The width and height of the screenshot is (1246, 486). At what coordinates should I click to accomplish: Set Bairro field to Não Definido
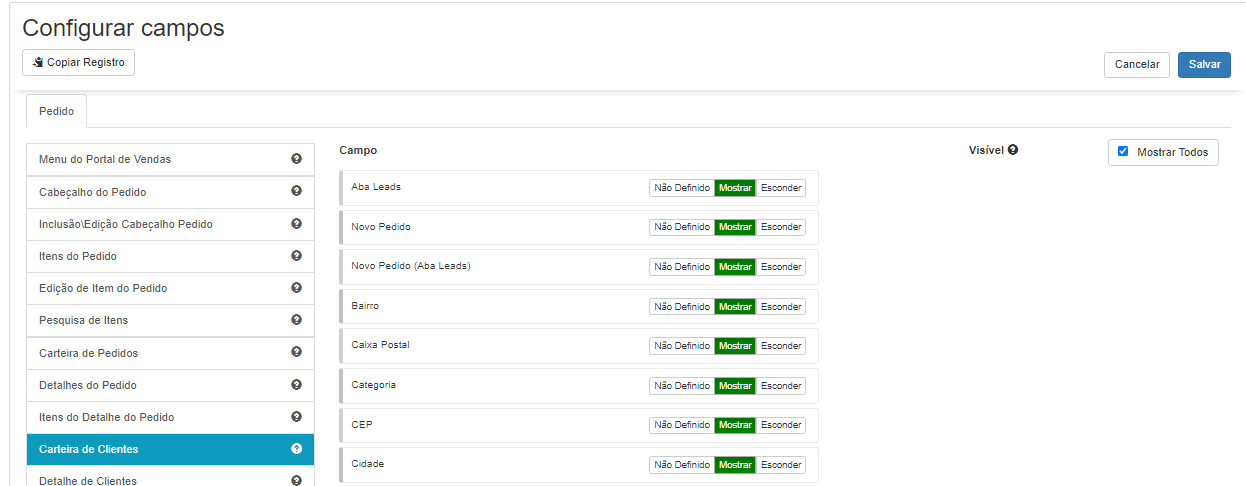click(x=682, y=307)
